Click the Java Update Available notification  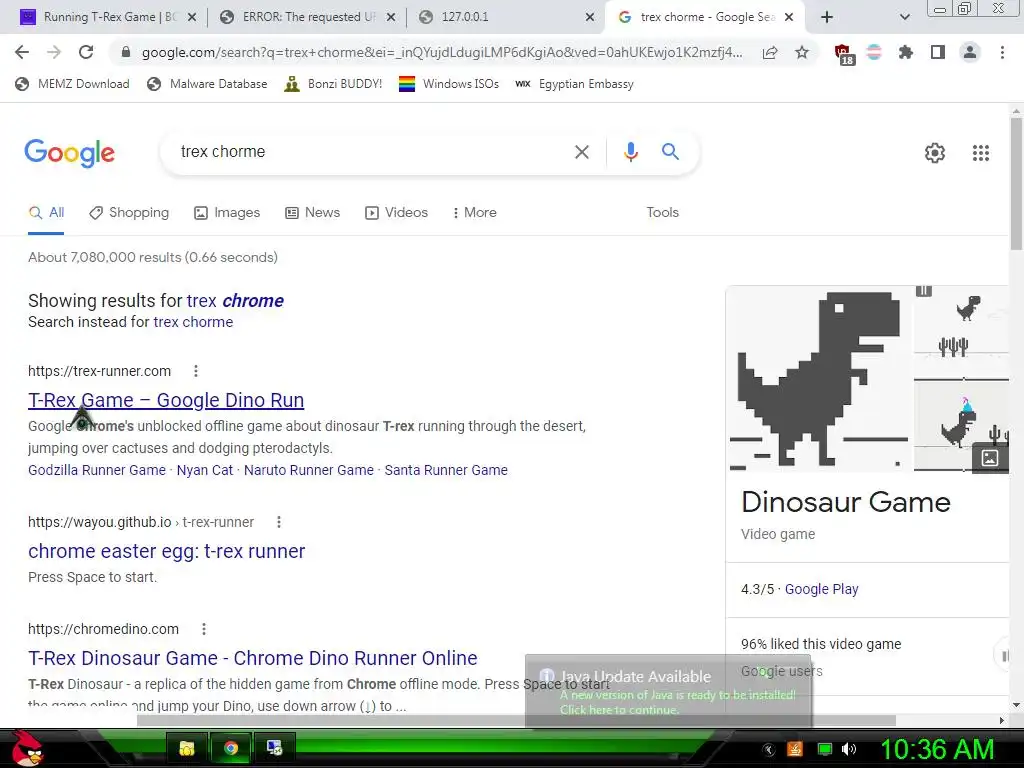(x=668, y=691)
